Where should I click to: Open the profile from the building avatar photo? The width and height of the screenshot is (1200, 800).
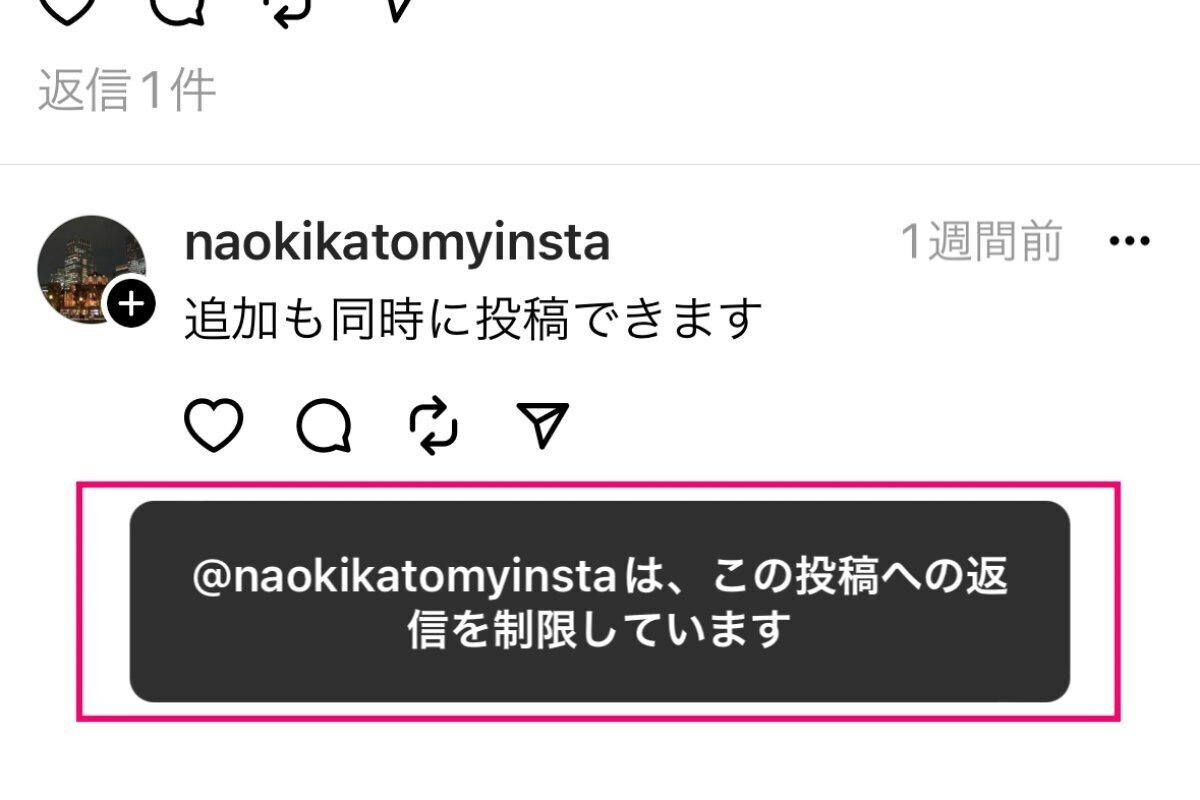[x=92, y=270]
